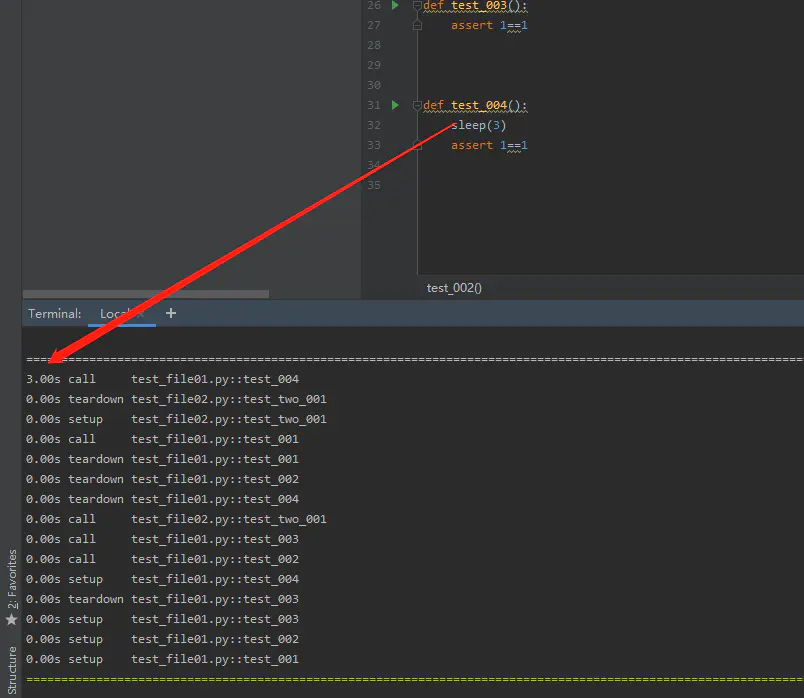The image size is (804, 698).
Task: Click setup test_file01.py::test_002 line
Action: coord(163,640)
